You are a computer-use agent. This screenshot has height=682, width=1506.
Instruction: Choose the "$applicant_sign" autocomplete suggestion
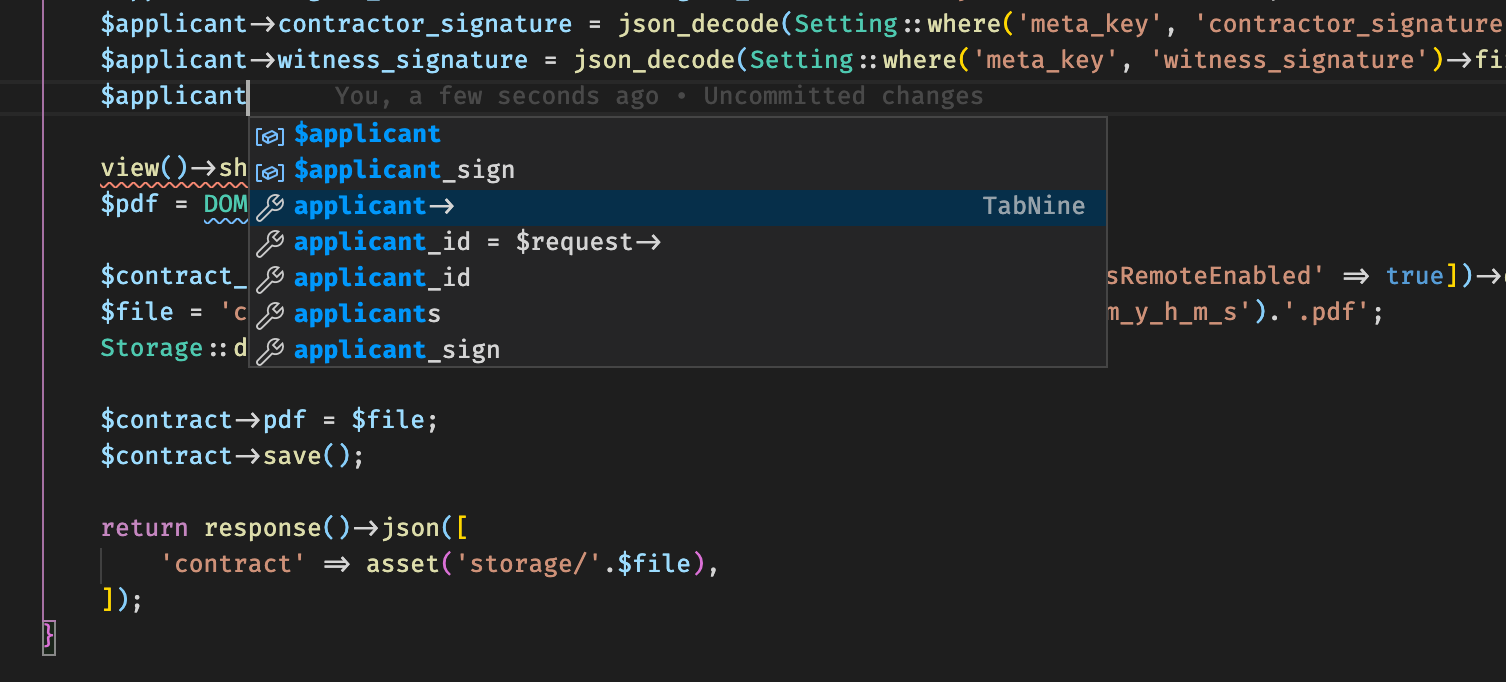click(404, 170)
